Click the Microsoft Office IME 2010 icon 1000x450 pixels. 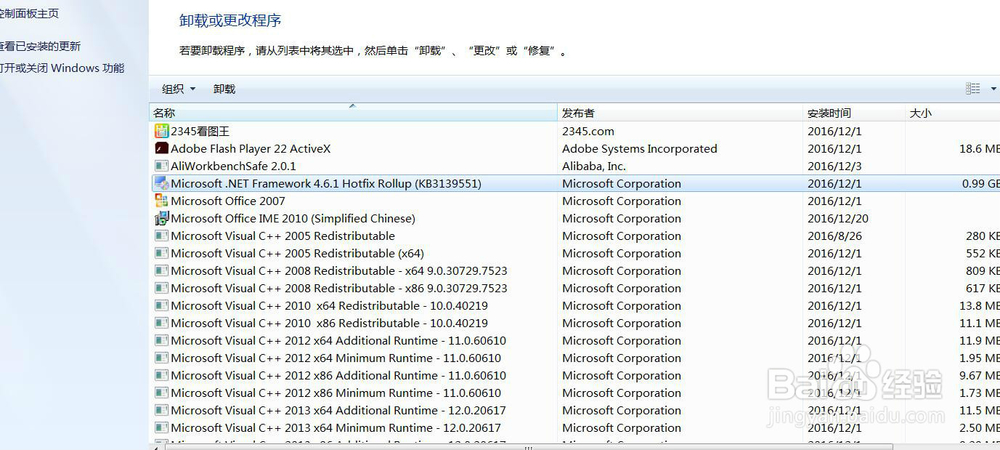click(x=162, y=219)
